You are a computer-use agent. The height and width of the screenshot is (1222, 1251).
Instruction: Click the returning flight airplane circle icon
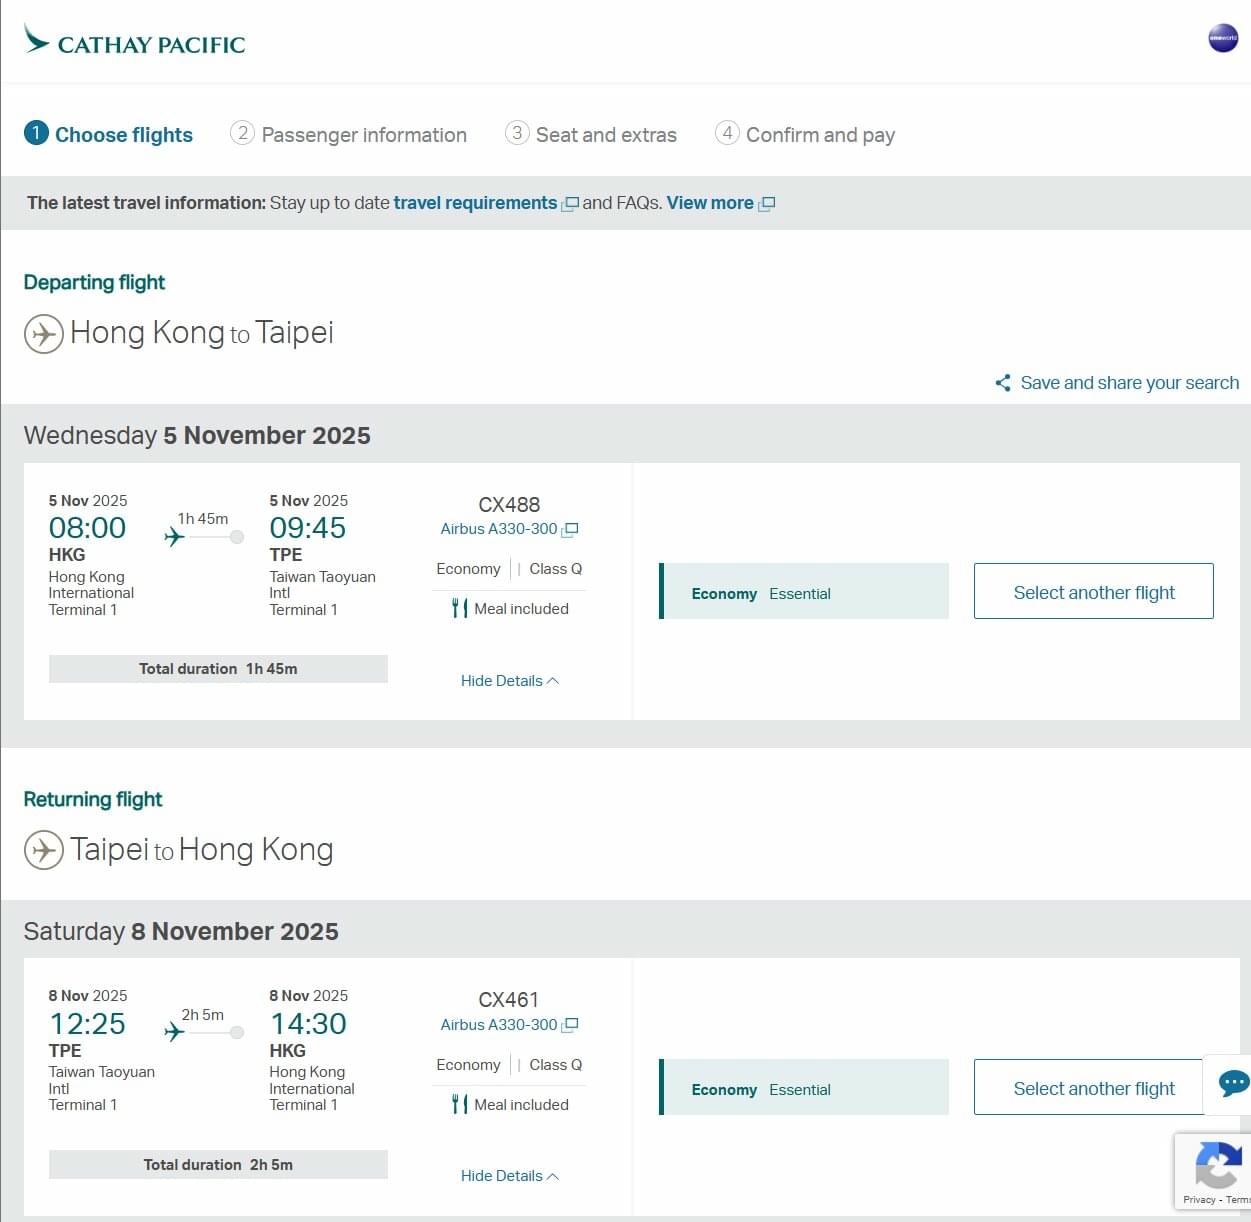[x=43, y=850]
